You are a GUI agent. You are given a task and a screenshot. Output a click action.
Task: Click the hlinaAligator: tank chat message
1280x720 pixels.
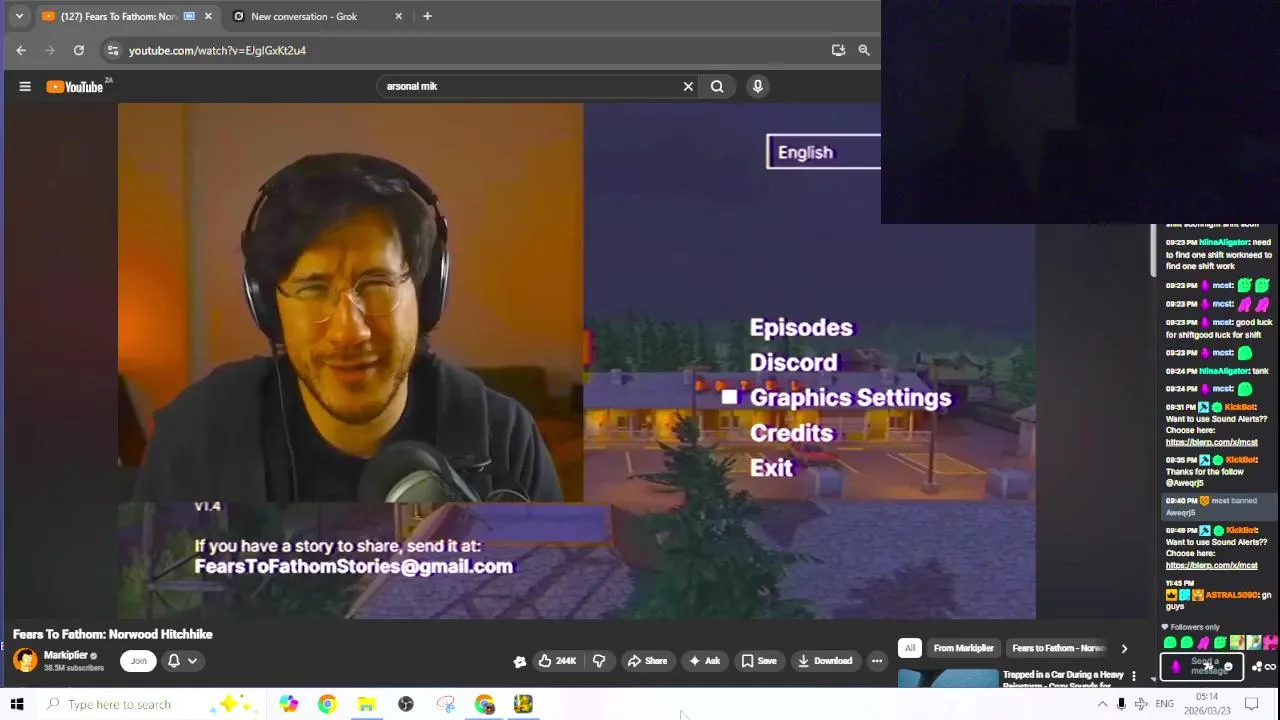1219,371
